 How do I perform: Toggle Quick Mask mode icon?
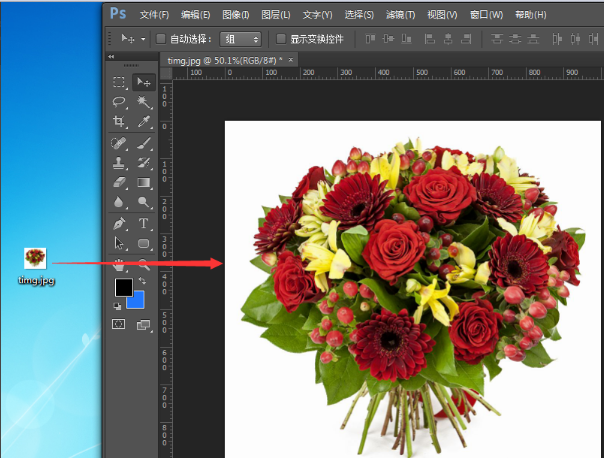(119, 324)
